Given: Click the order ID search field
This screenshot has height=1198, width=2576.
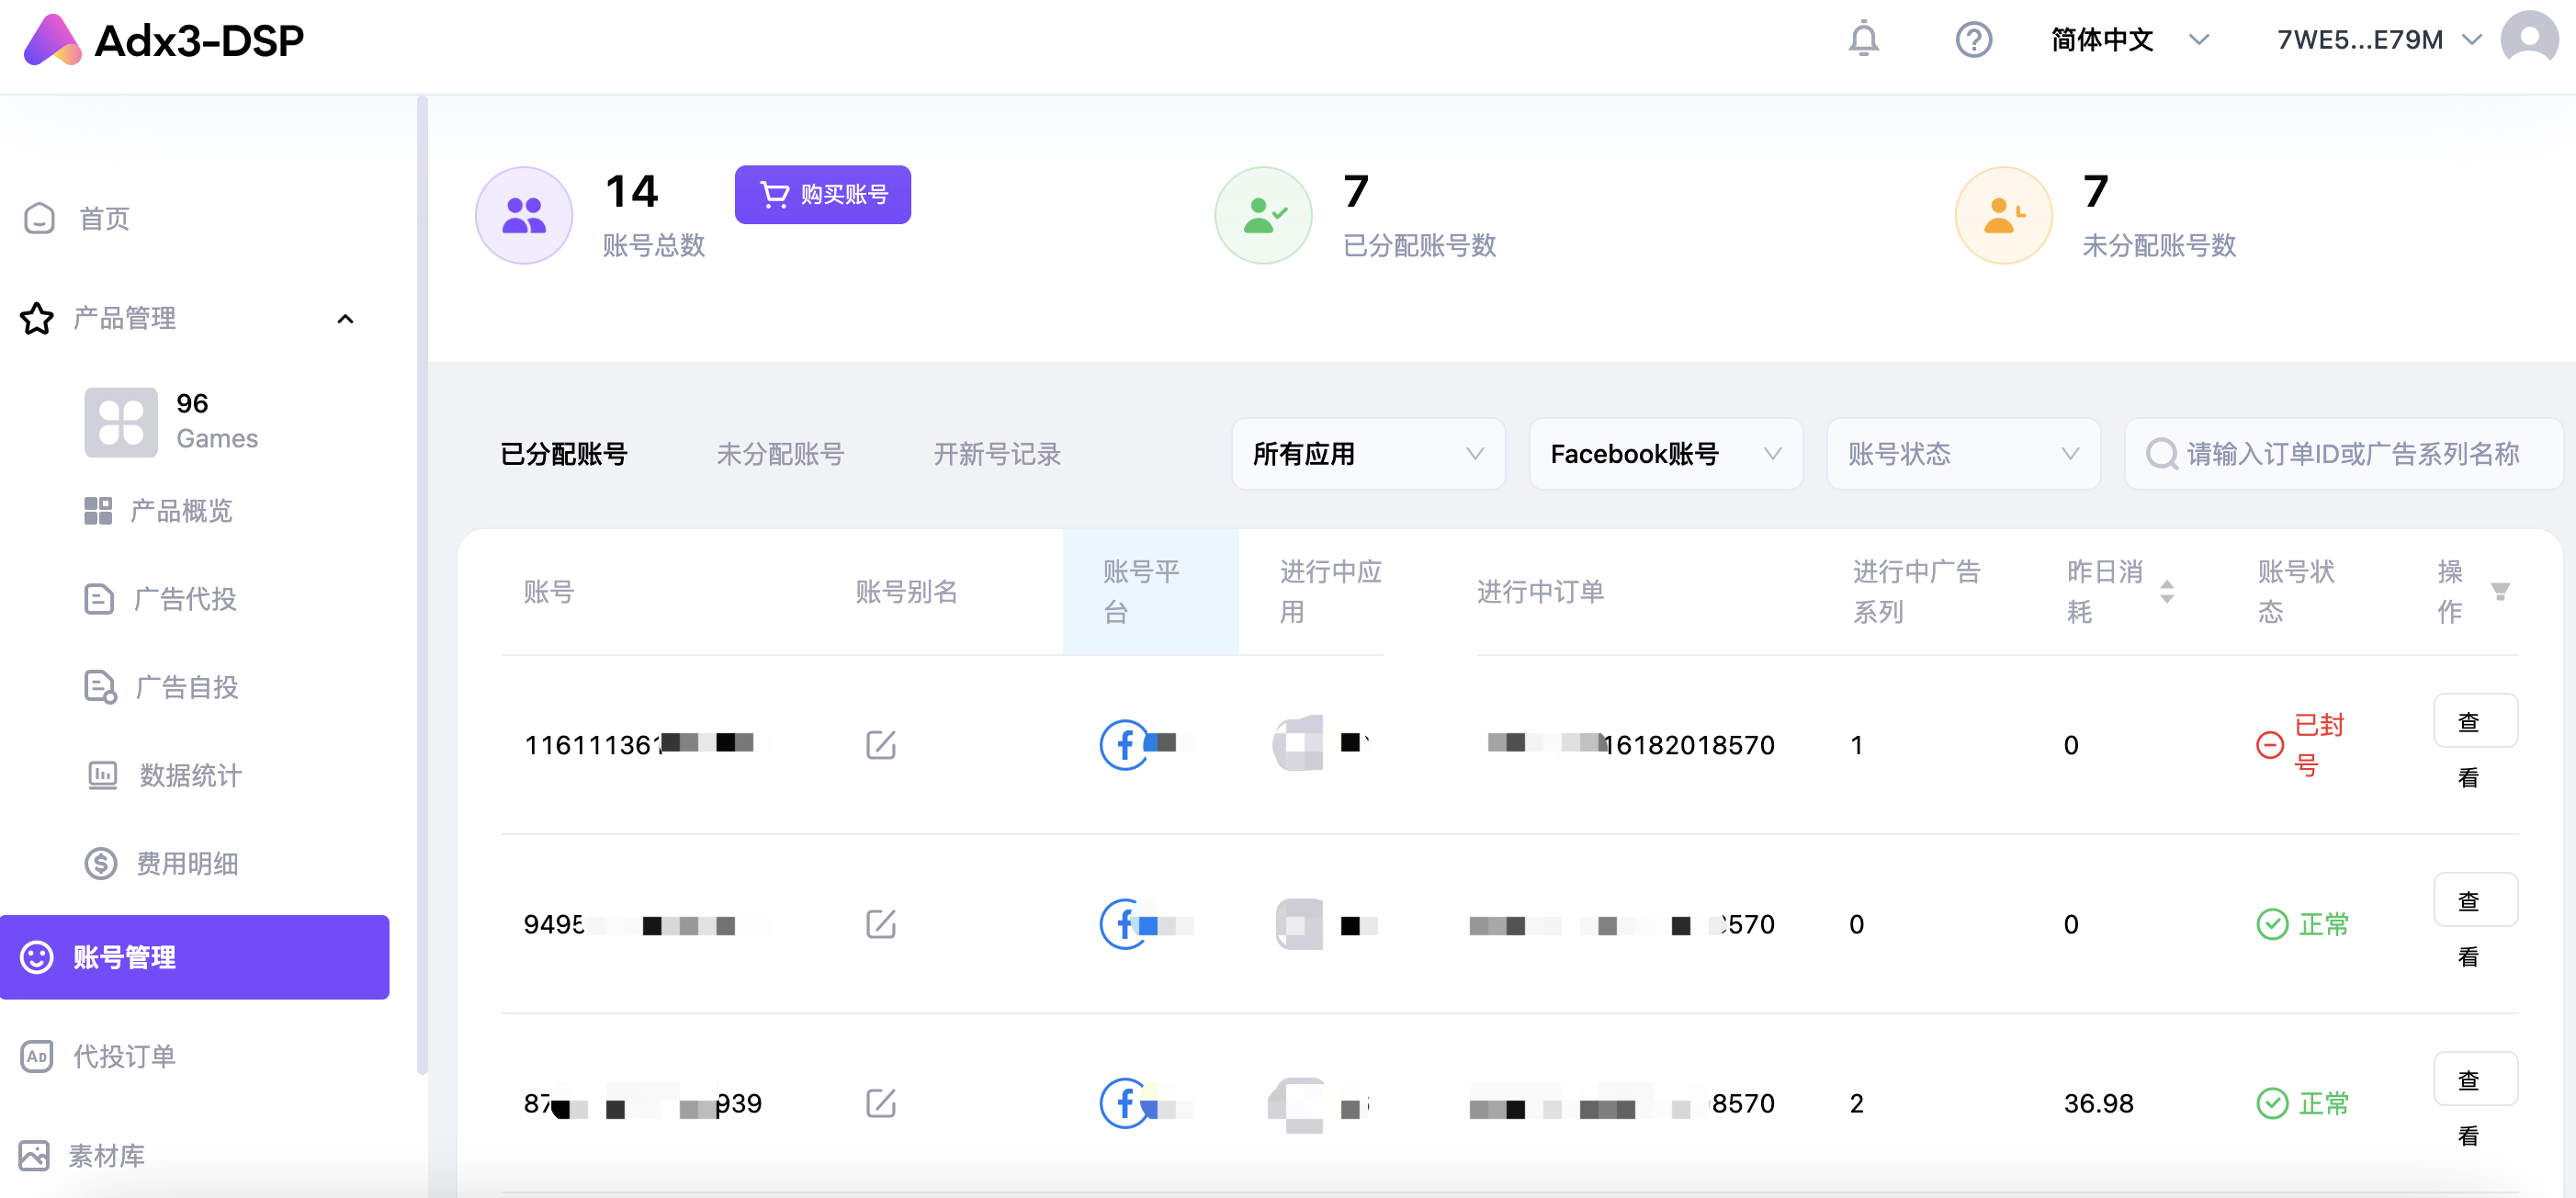Looking at the screenshot, I should pyautogui.click(x=2350, y=454).
